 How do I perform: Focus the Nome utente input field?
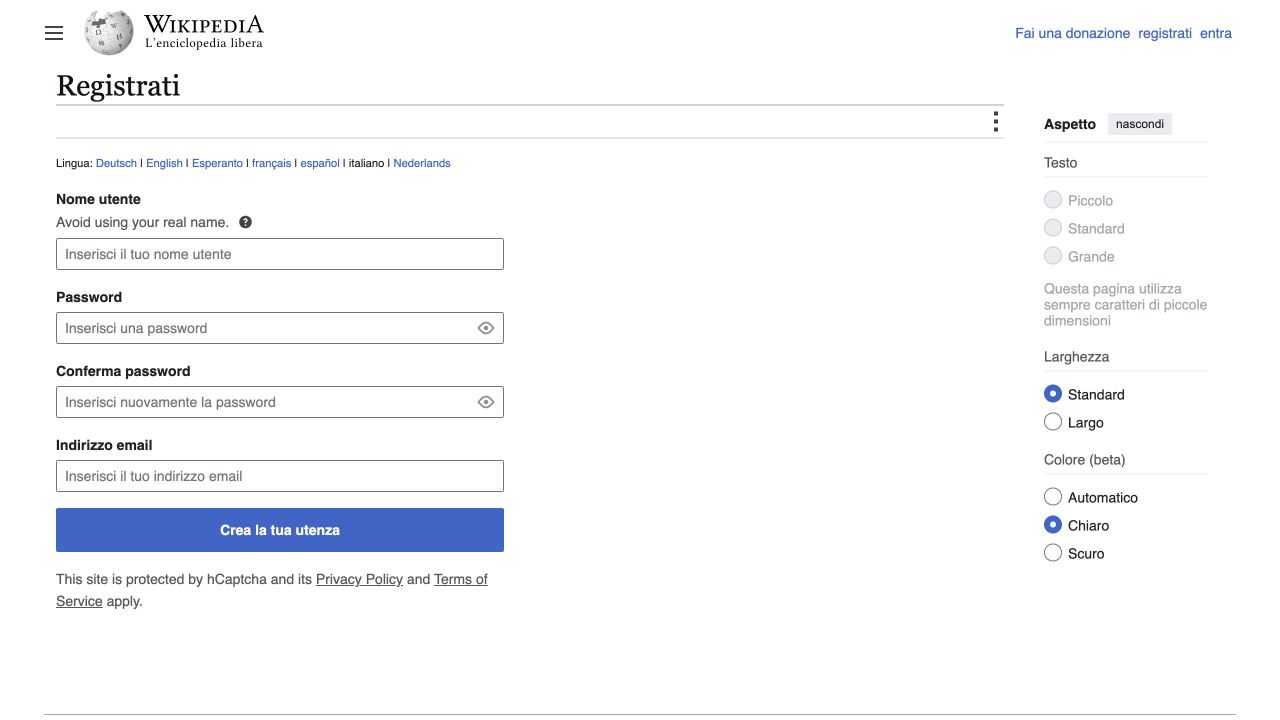(280, 254)
